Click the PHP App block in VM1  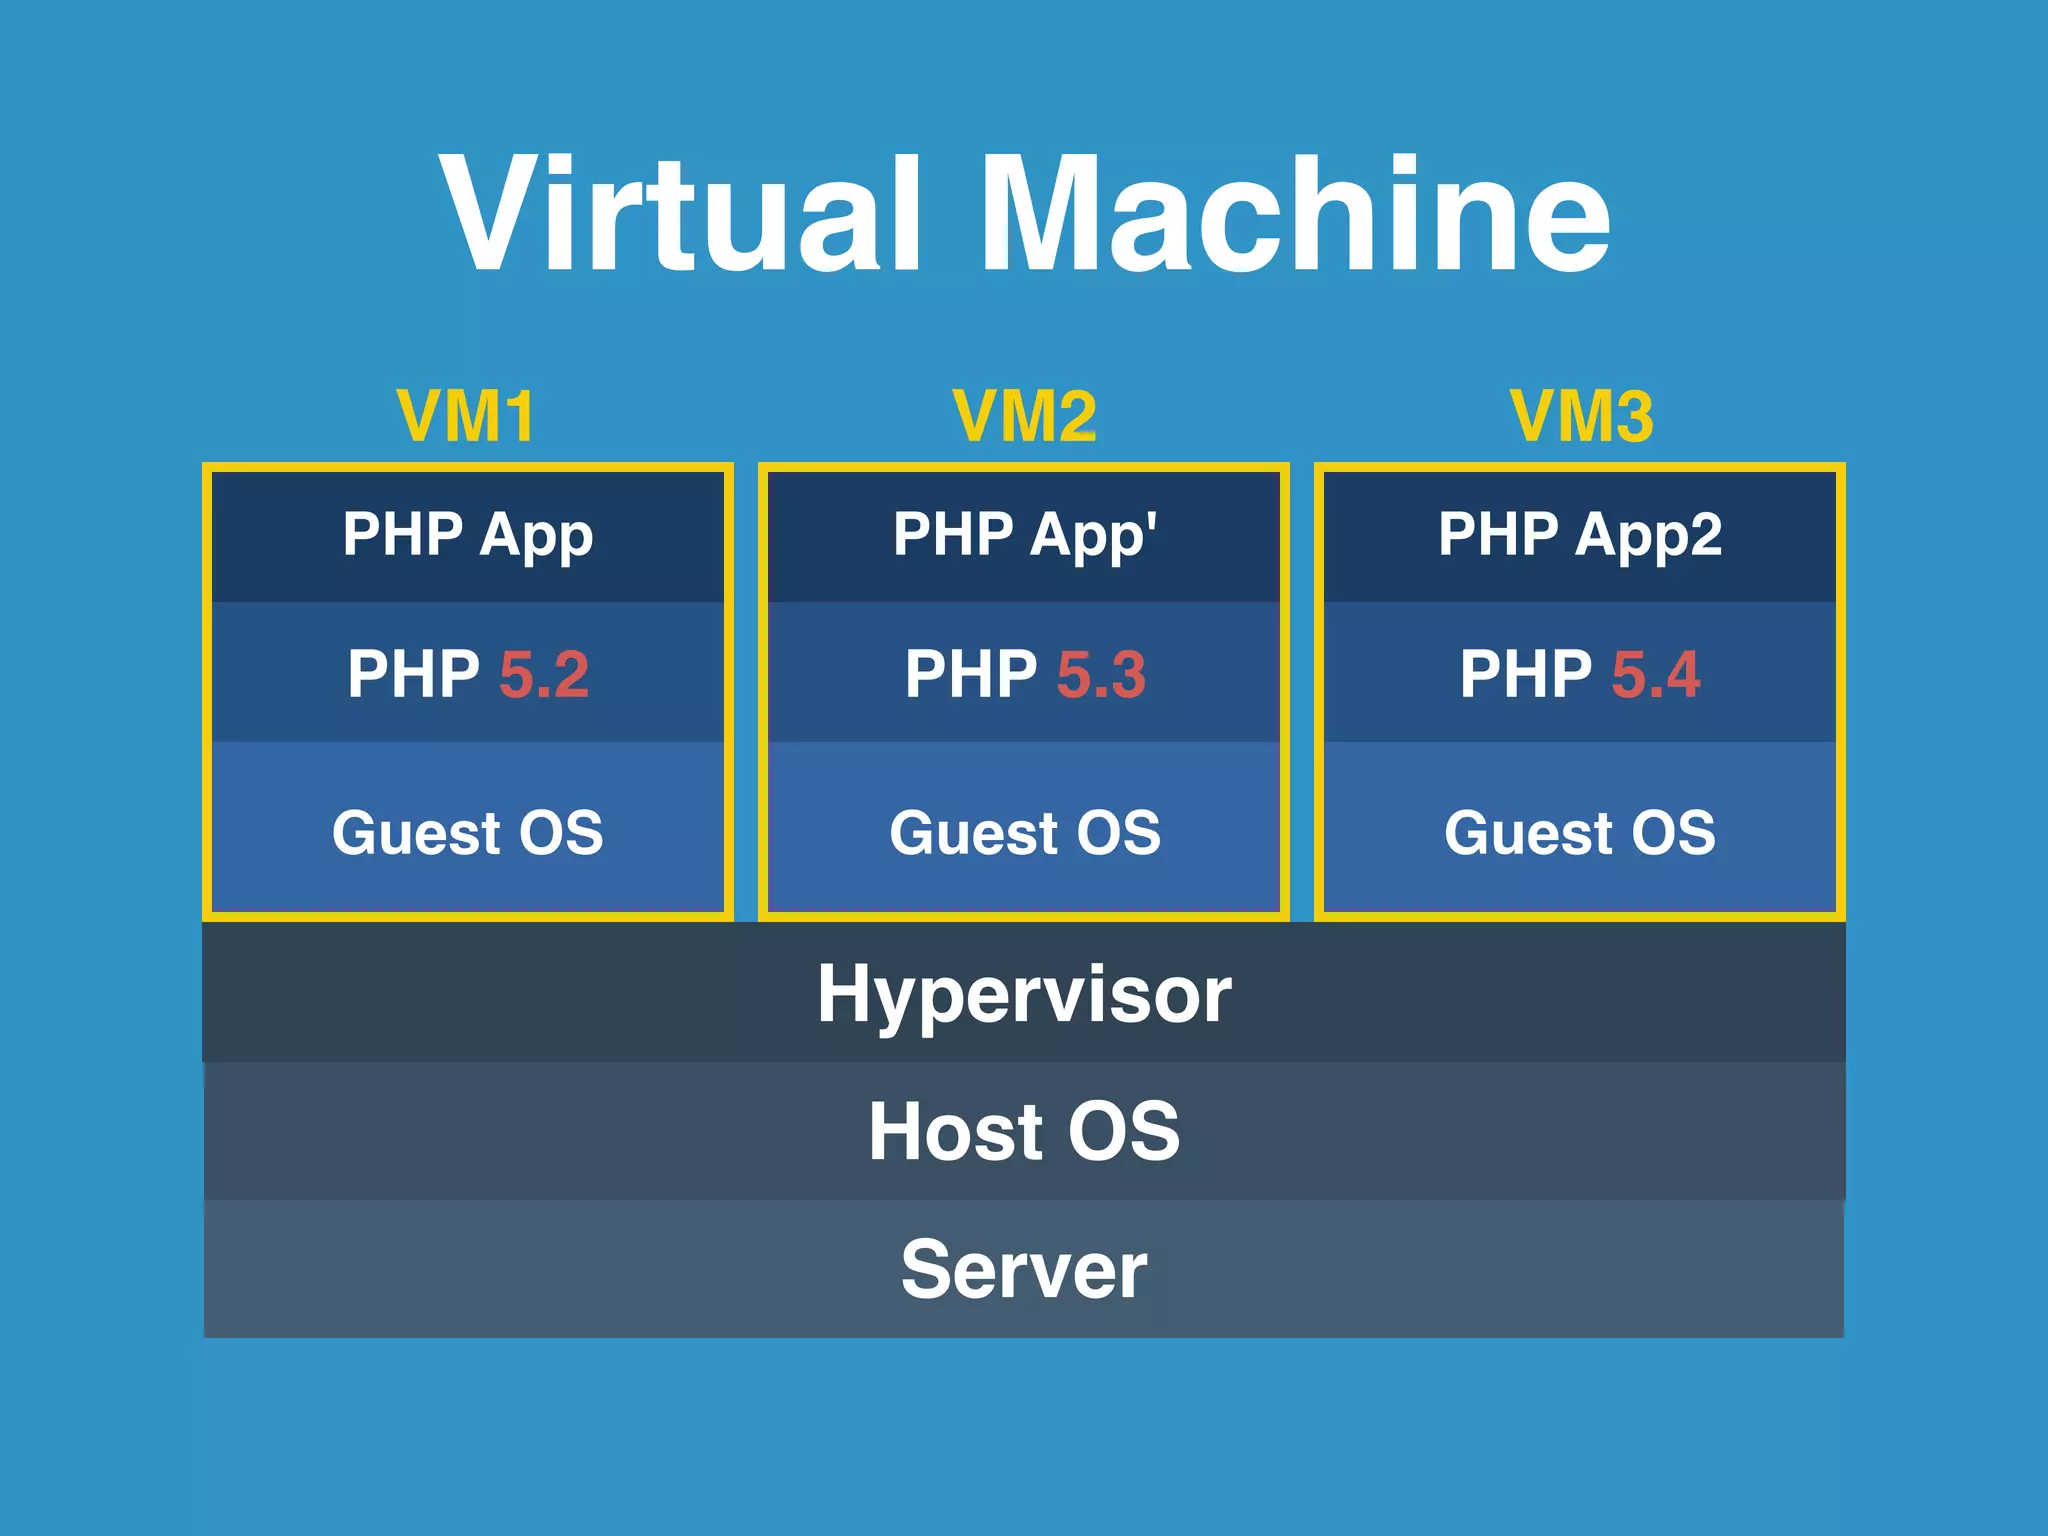pos(468,537)
